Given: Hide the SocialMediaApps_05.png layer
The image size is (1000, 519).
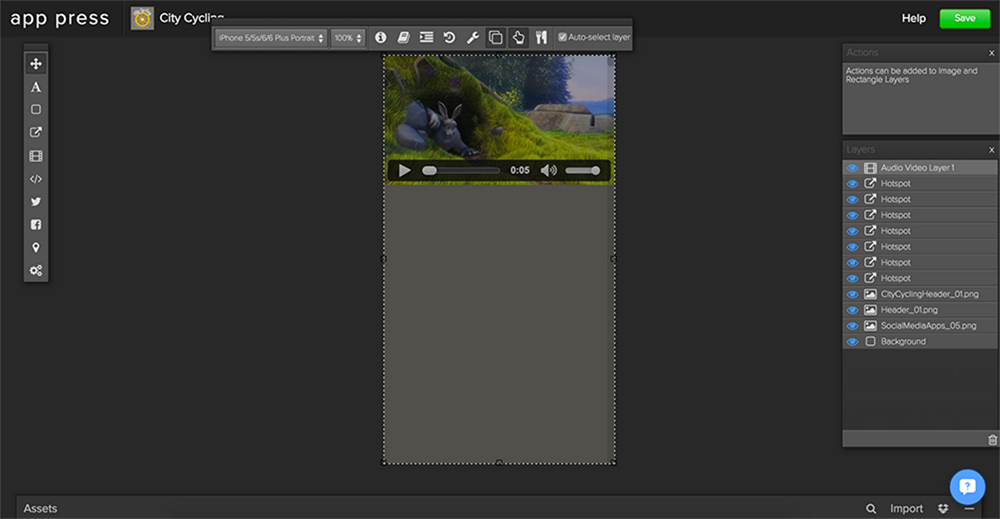Looking at the screenshot, I should pyautogui.click(x=852, y=326).
